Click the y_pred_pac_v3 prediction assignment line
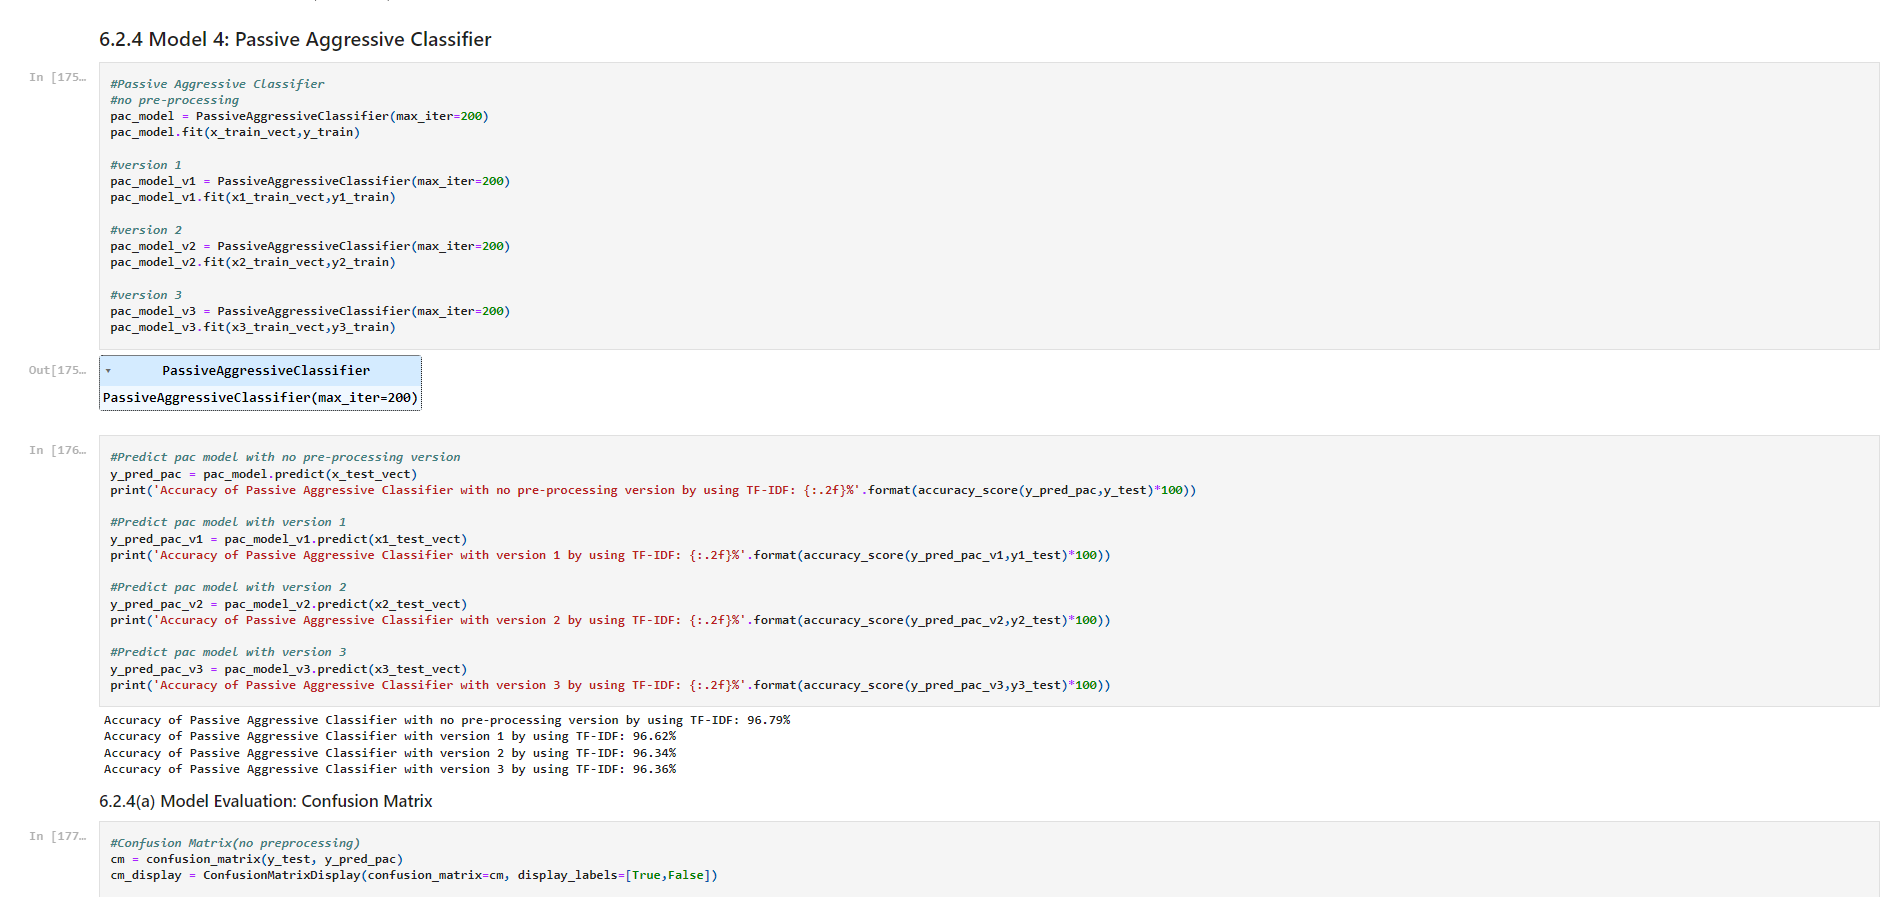The height and width of the screenshot is (897, 1903). pos(288,669)
